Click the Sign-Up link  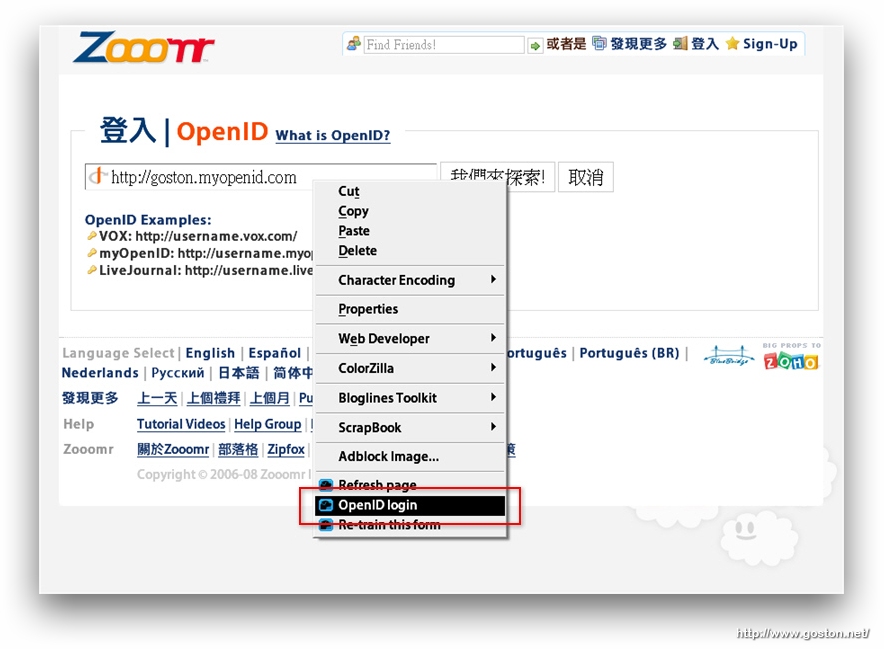point(770,43)
